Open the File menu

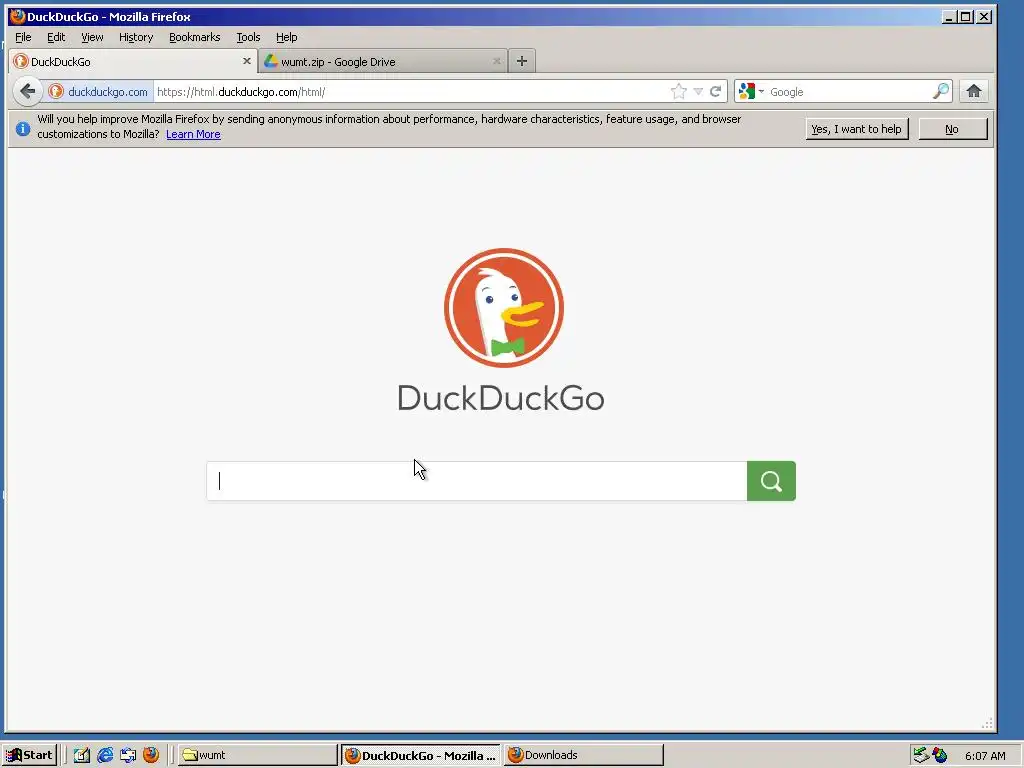(x=23, y=37)
